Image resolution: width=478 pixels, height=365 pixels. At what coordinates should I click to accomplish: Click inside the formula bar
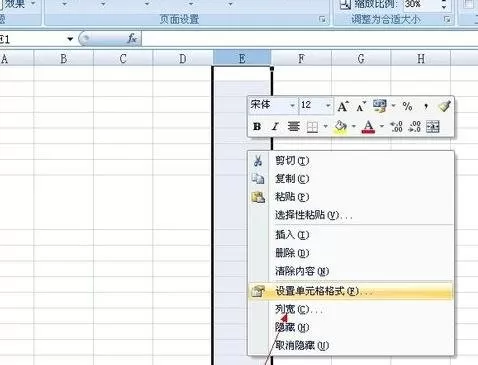pyautogui.click(x=310, y=39)
